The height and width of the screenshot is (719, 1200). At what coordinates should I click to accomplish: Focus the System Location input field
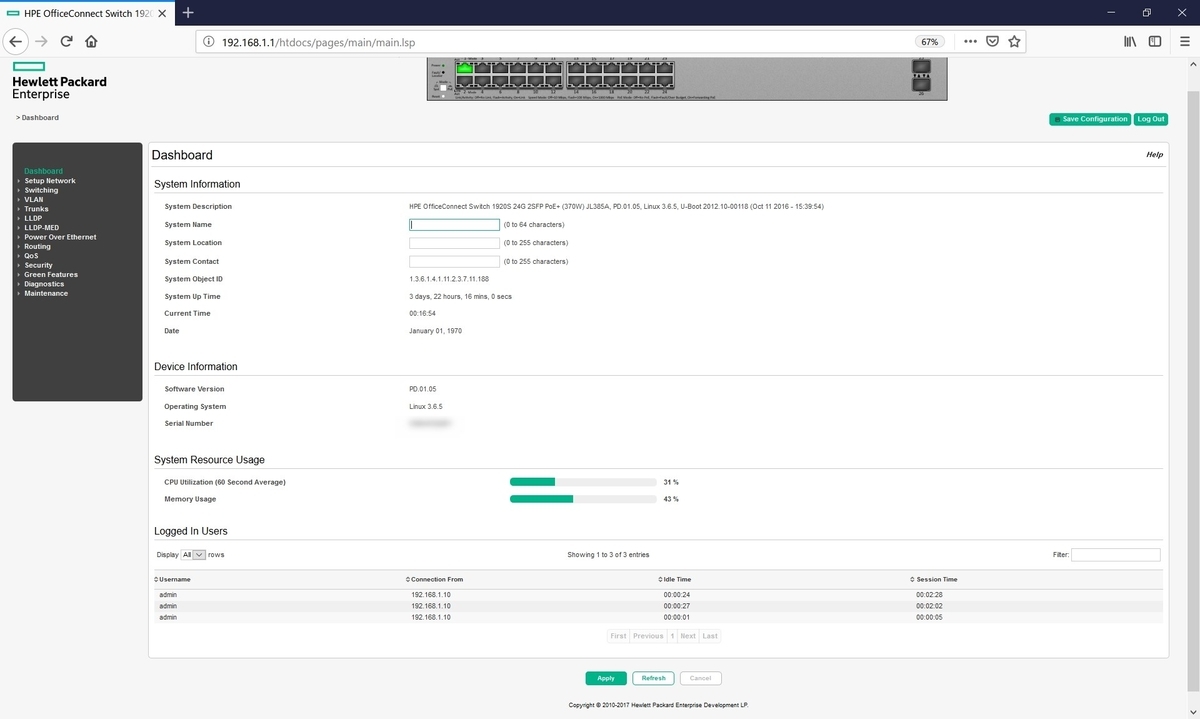pyautogui.click(x=454, y=243)
